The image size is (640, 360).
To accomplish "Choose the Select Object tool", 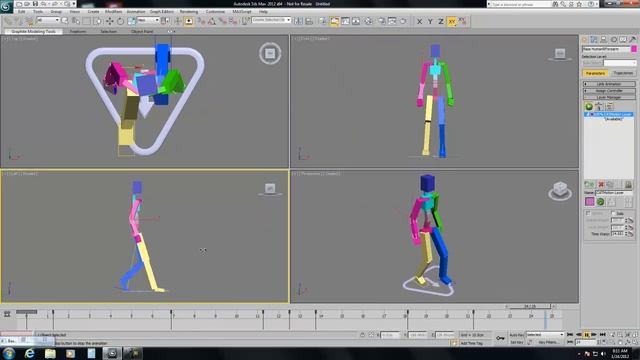I will (x=65, y=21).
